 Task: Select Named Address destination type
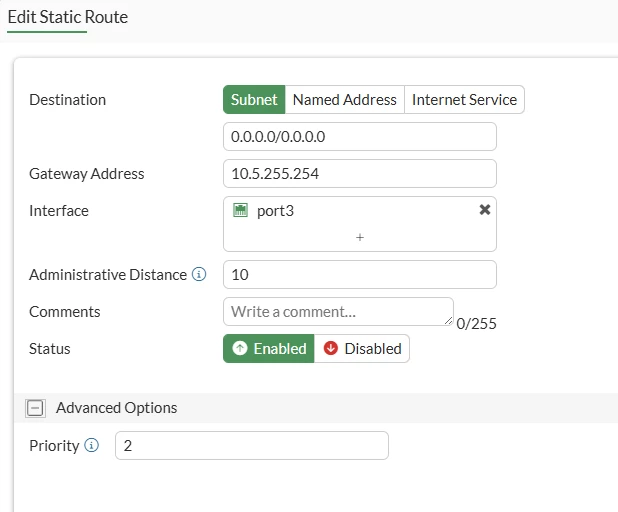[x=344, y=100]
